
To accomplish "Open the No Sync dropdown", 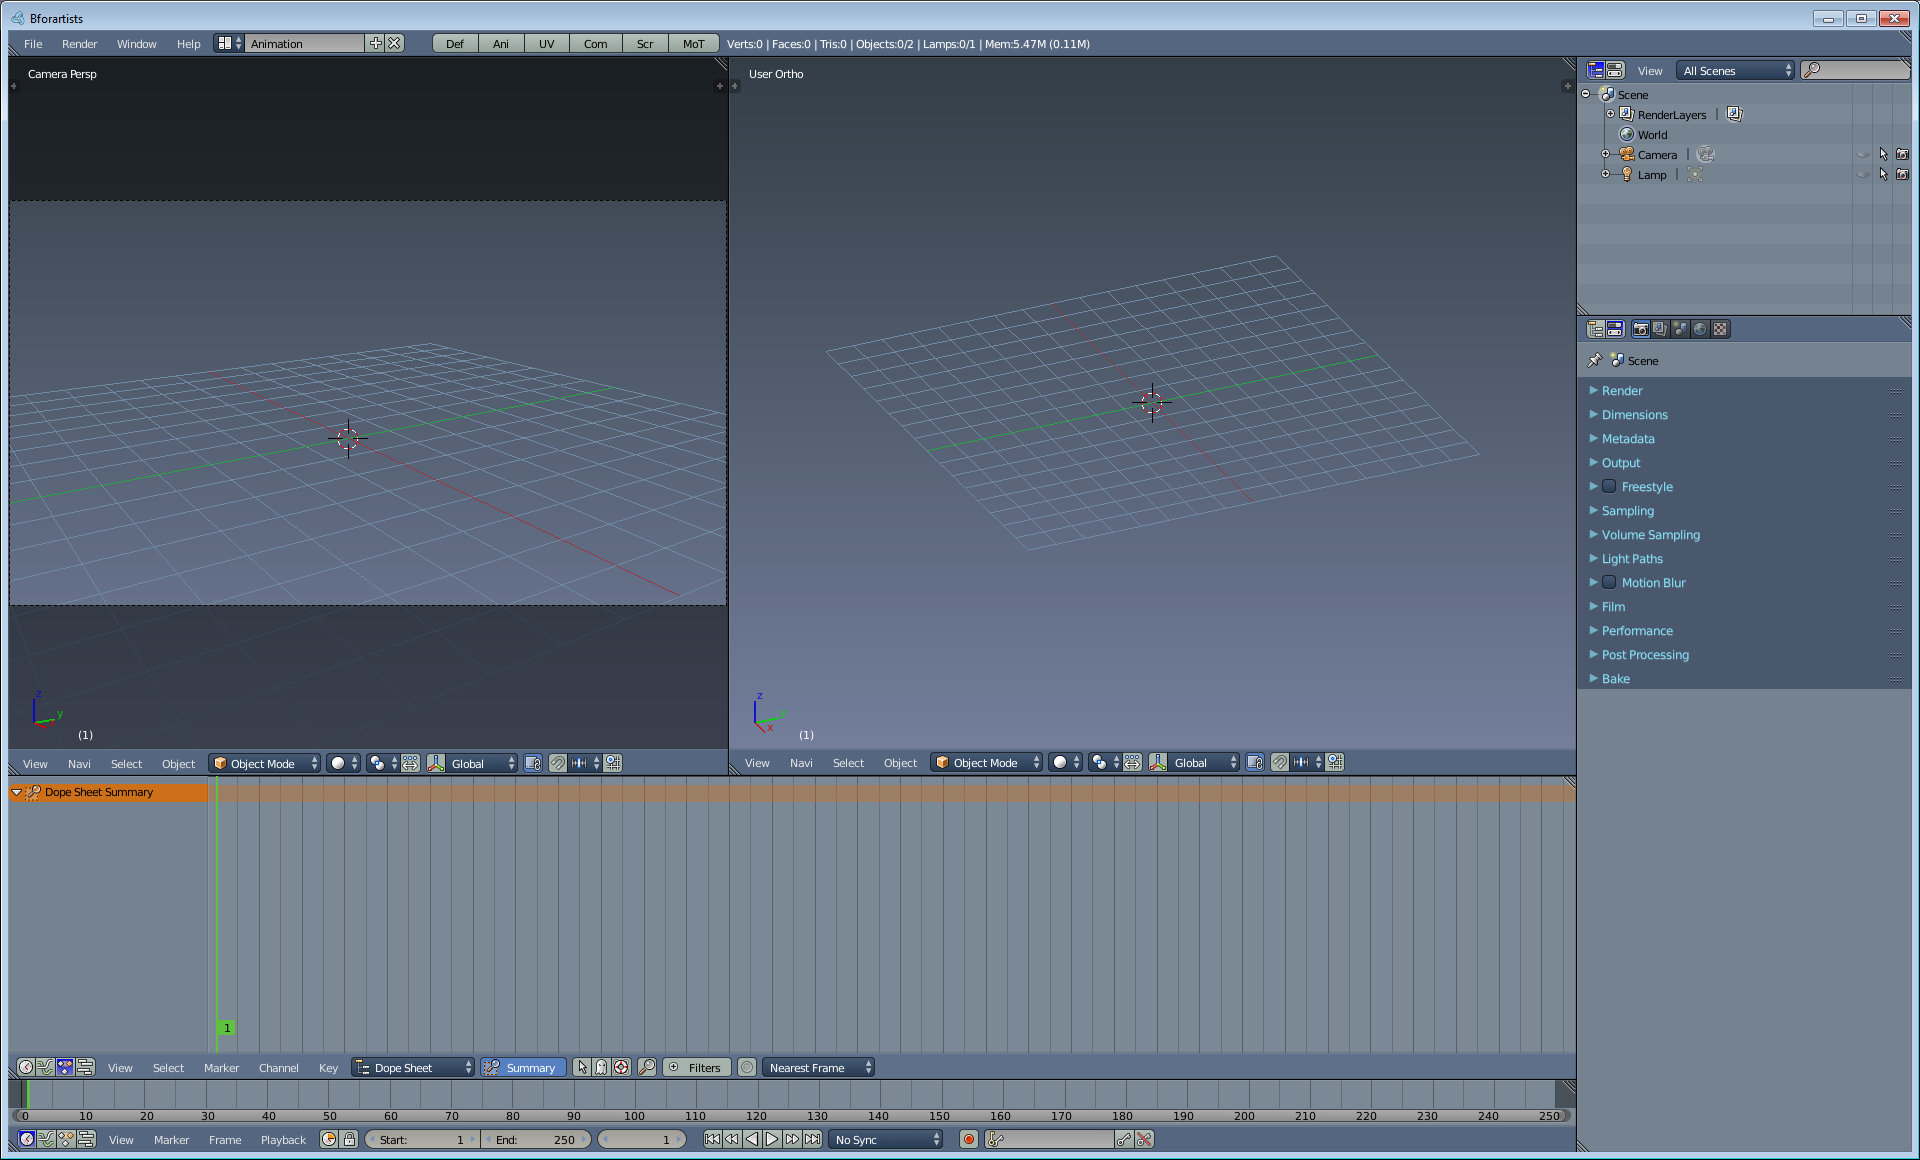I will [x=887, y=1139].
